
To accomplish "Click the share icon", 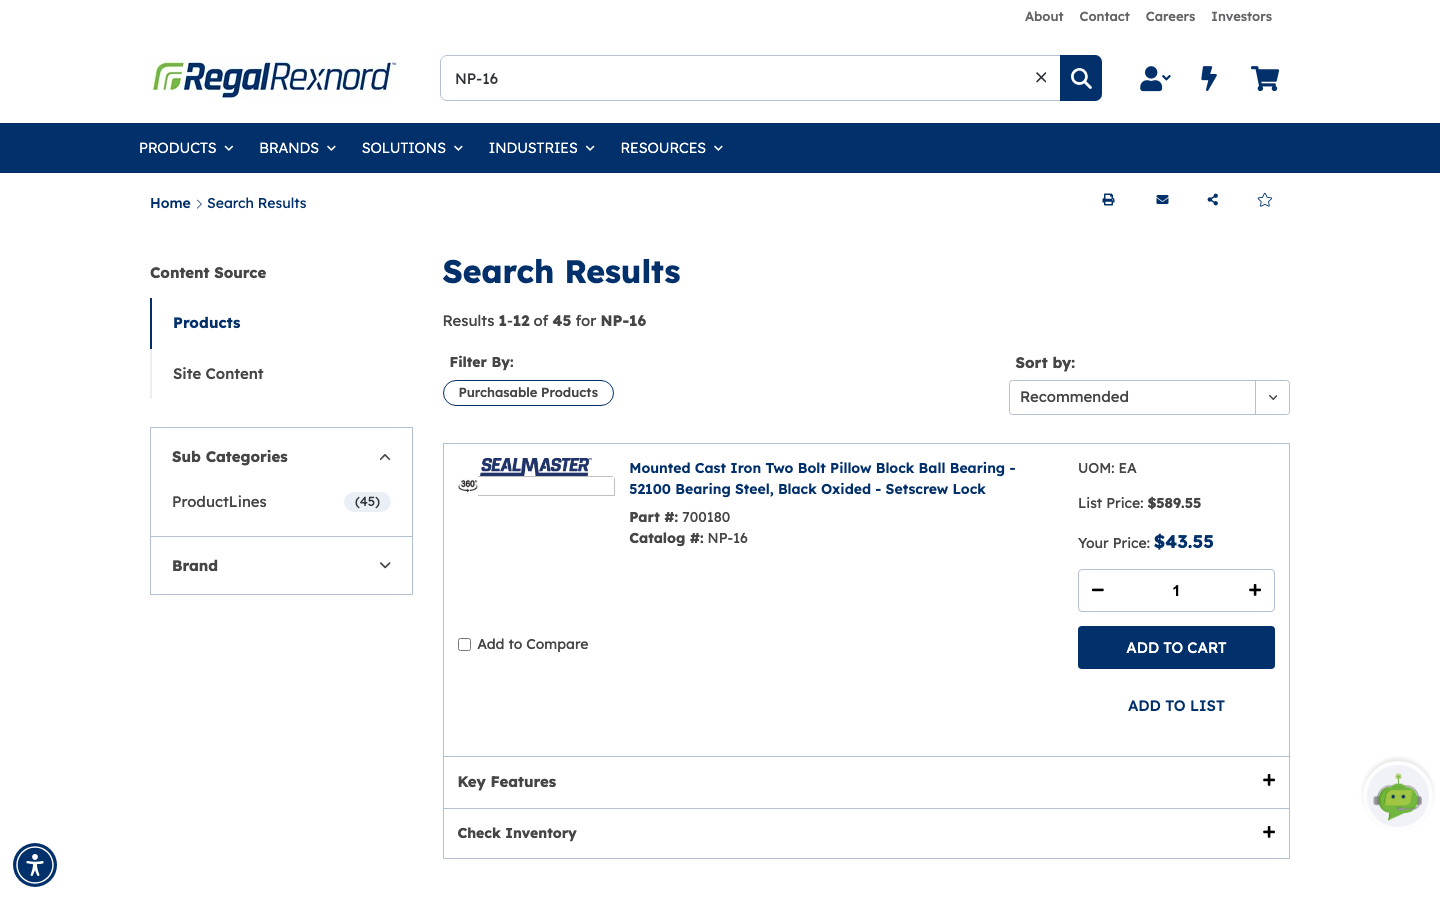I will coord(1213,200).
